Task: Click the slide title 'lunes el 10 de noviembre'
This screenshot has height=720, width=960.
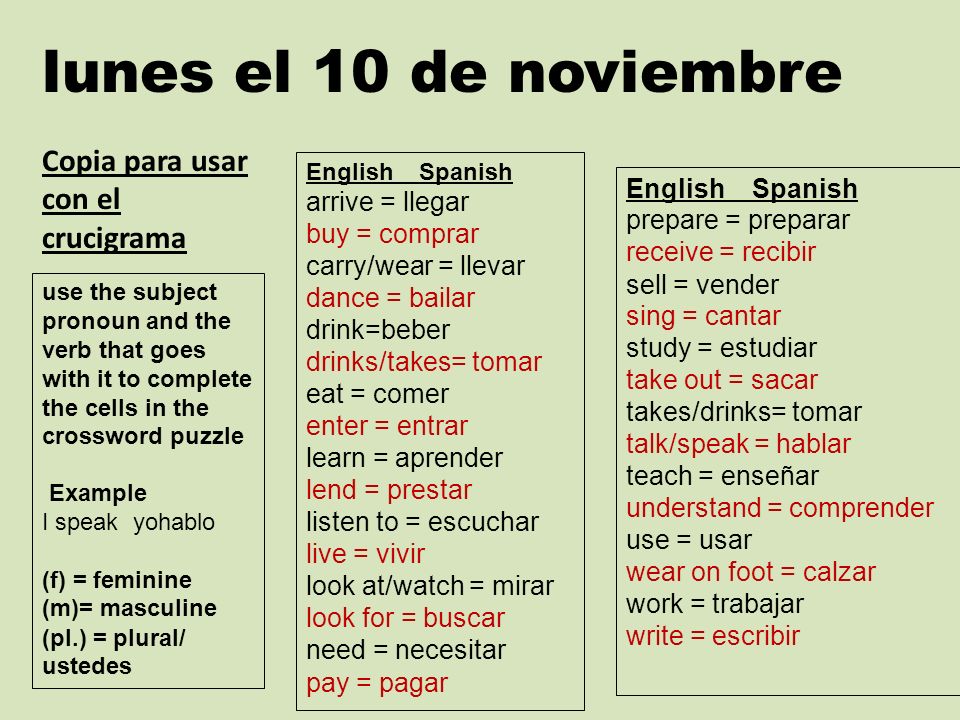Action: click(442, 71)
